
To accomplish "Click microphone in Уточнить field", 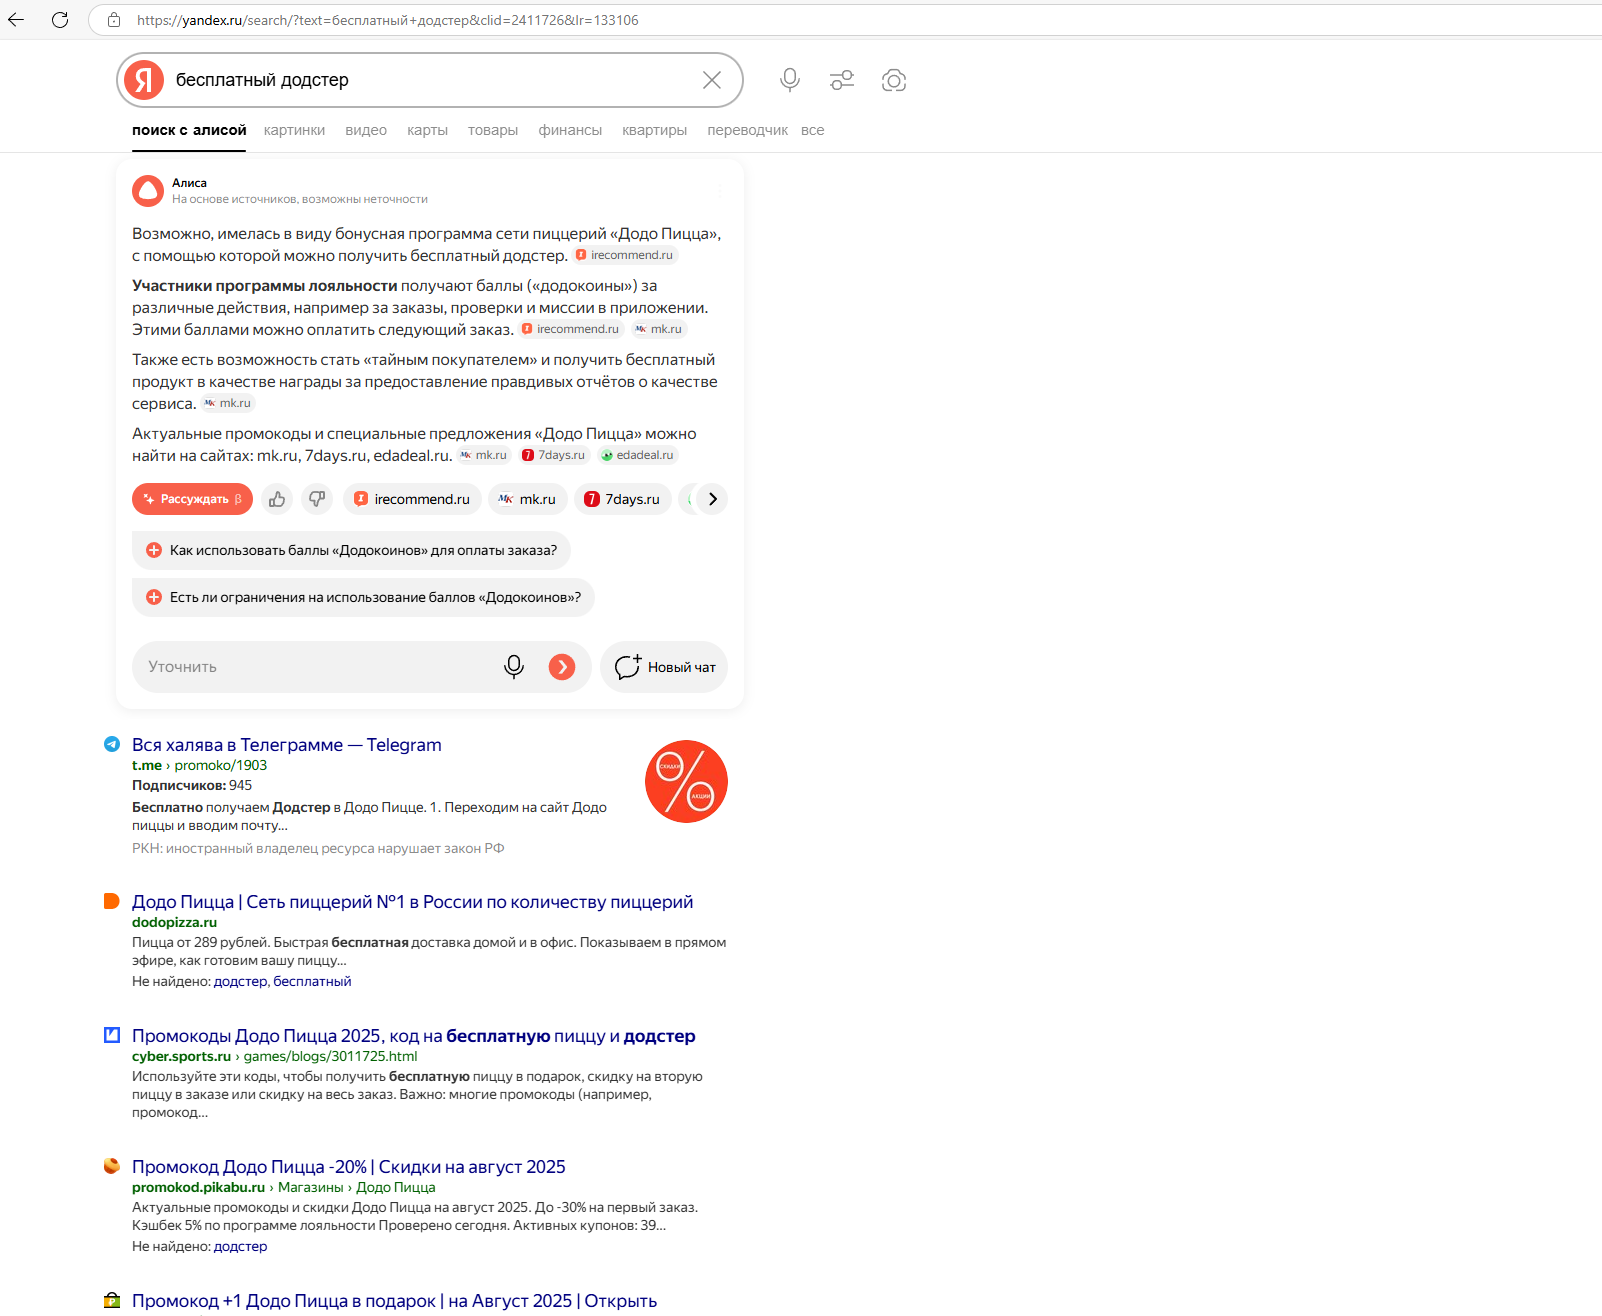I will pos(514,667).
